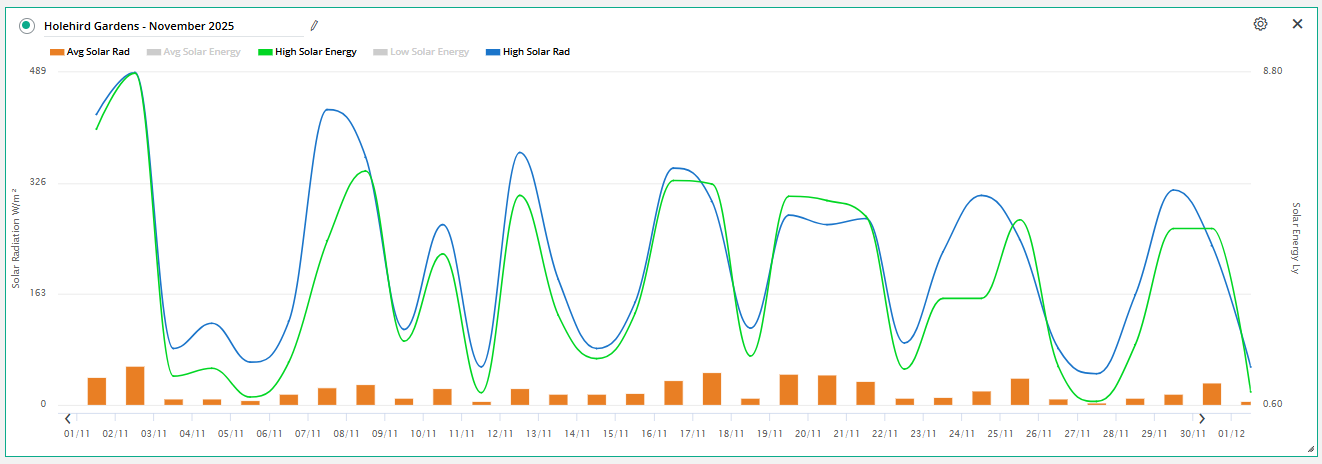Screen dimensions: 1322x464
Task: Toggle the Avg Solar Rad legend label
Action: tap(98, 52)
